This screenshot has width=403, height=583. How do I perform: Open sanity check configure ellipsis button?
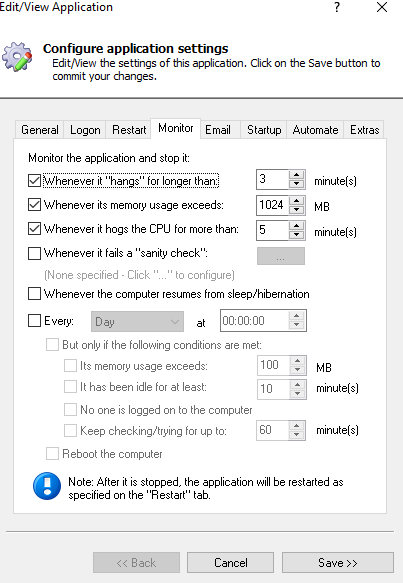click(281, 256)
